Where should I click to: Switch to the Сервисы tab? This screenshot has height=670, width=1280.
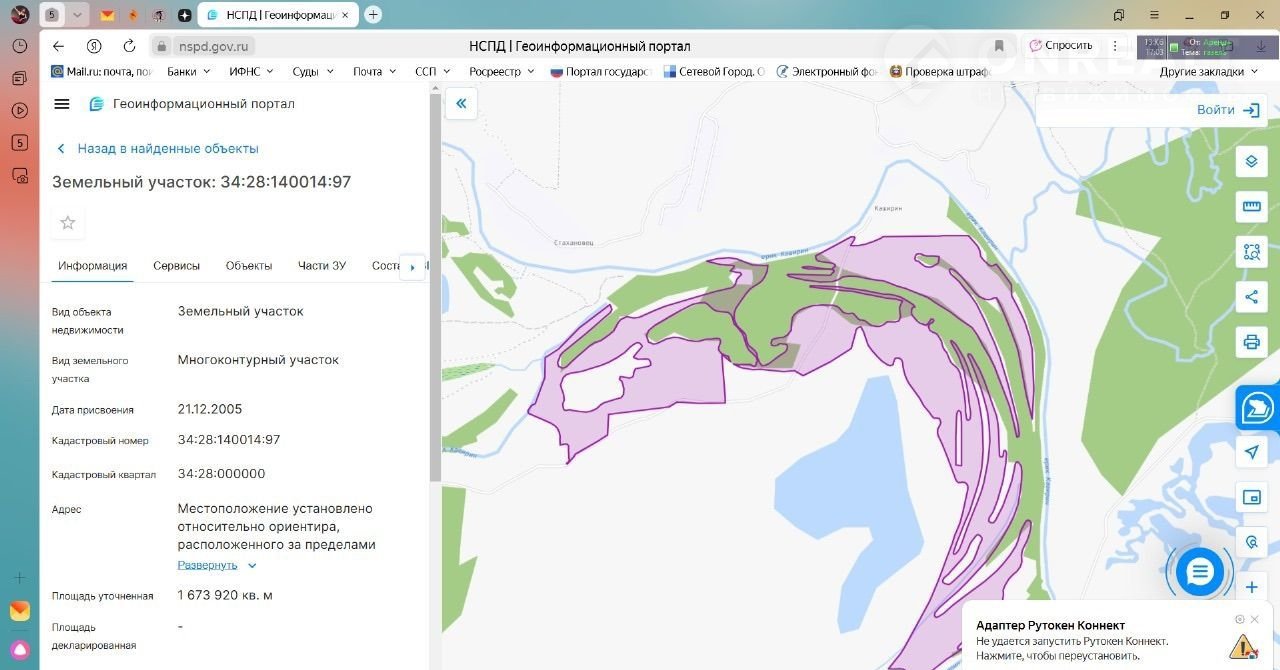click(x=176, y=266)
